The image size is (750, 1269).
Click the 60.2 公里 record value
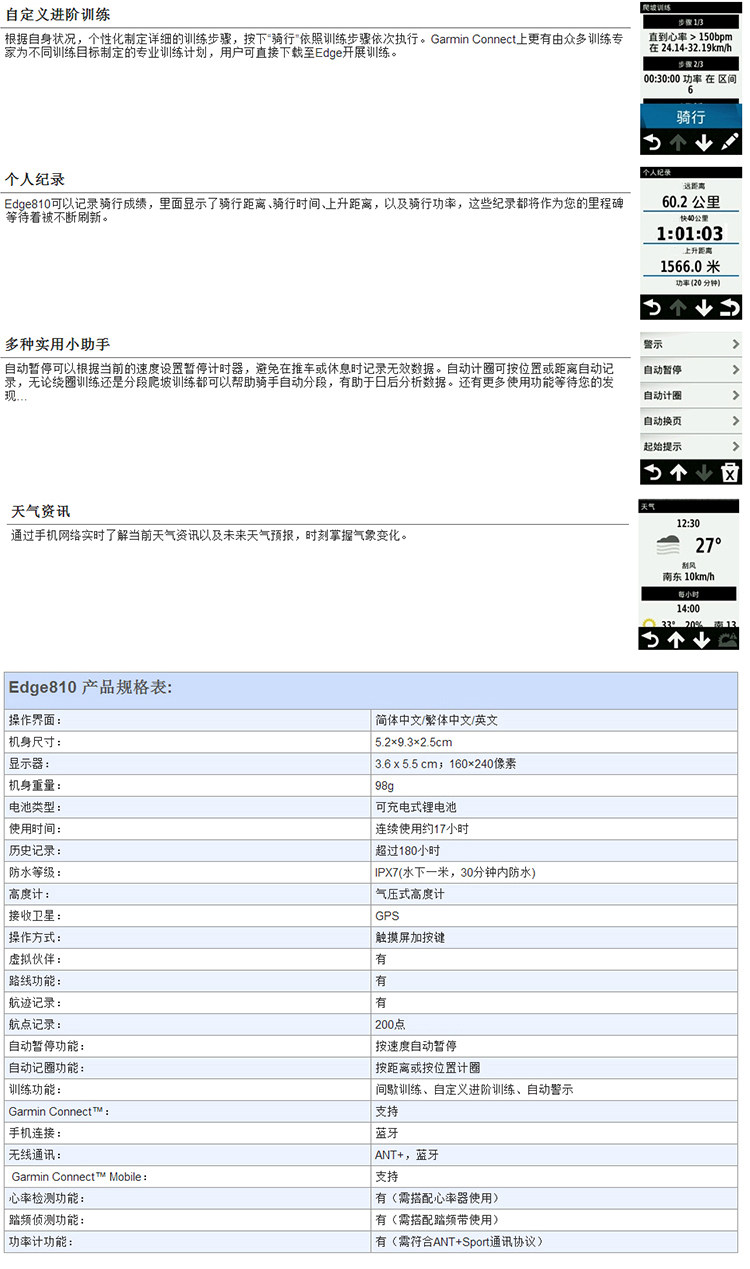[x=691, y=203]
